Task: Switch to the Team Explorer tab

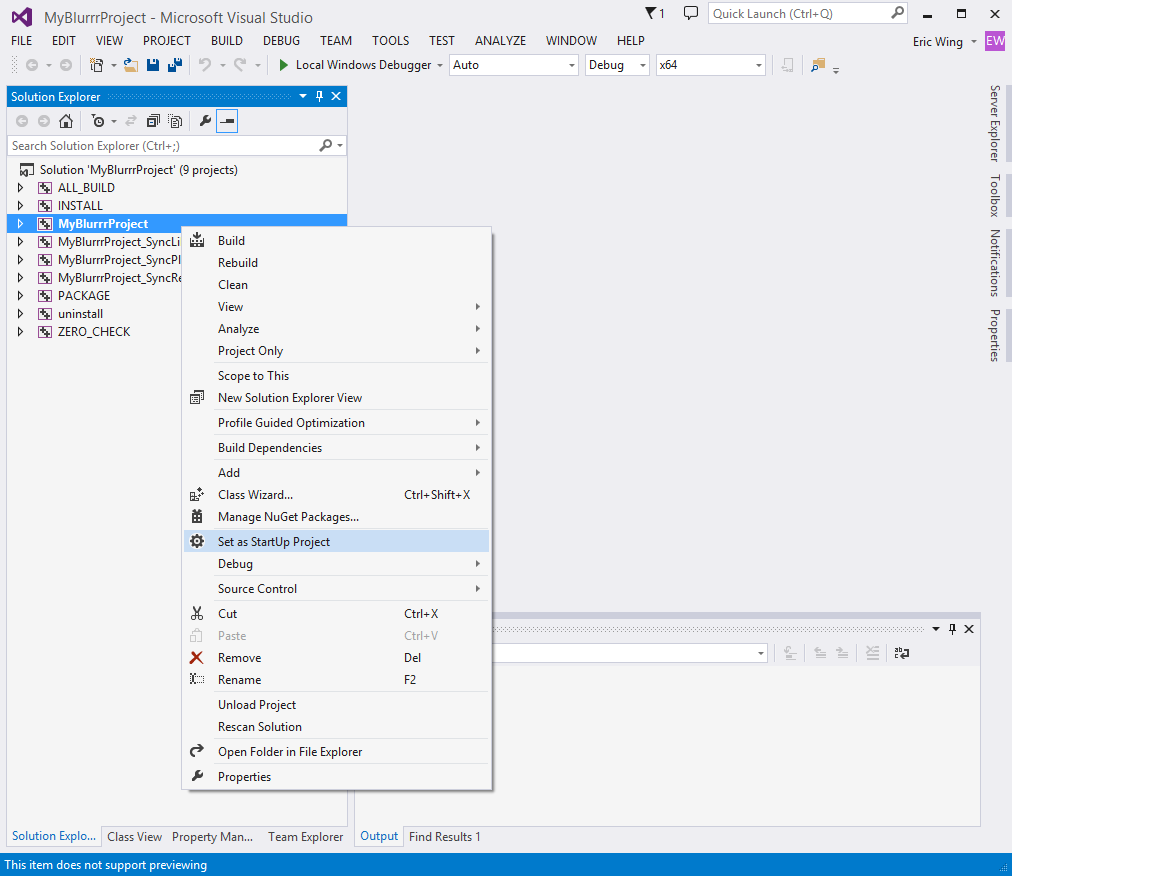Action: (x=305, y=837)
